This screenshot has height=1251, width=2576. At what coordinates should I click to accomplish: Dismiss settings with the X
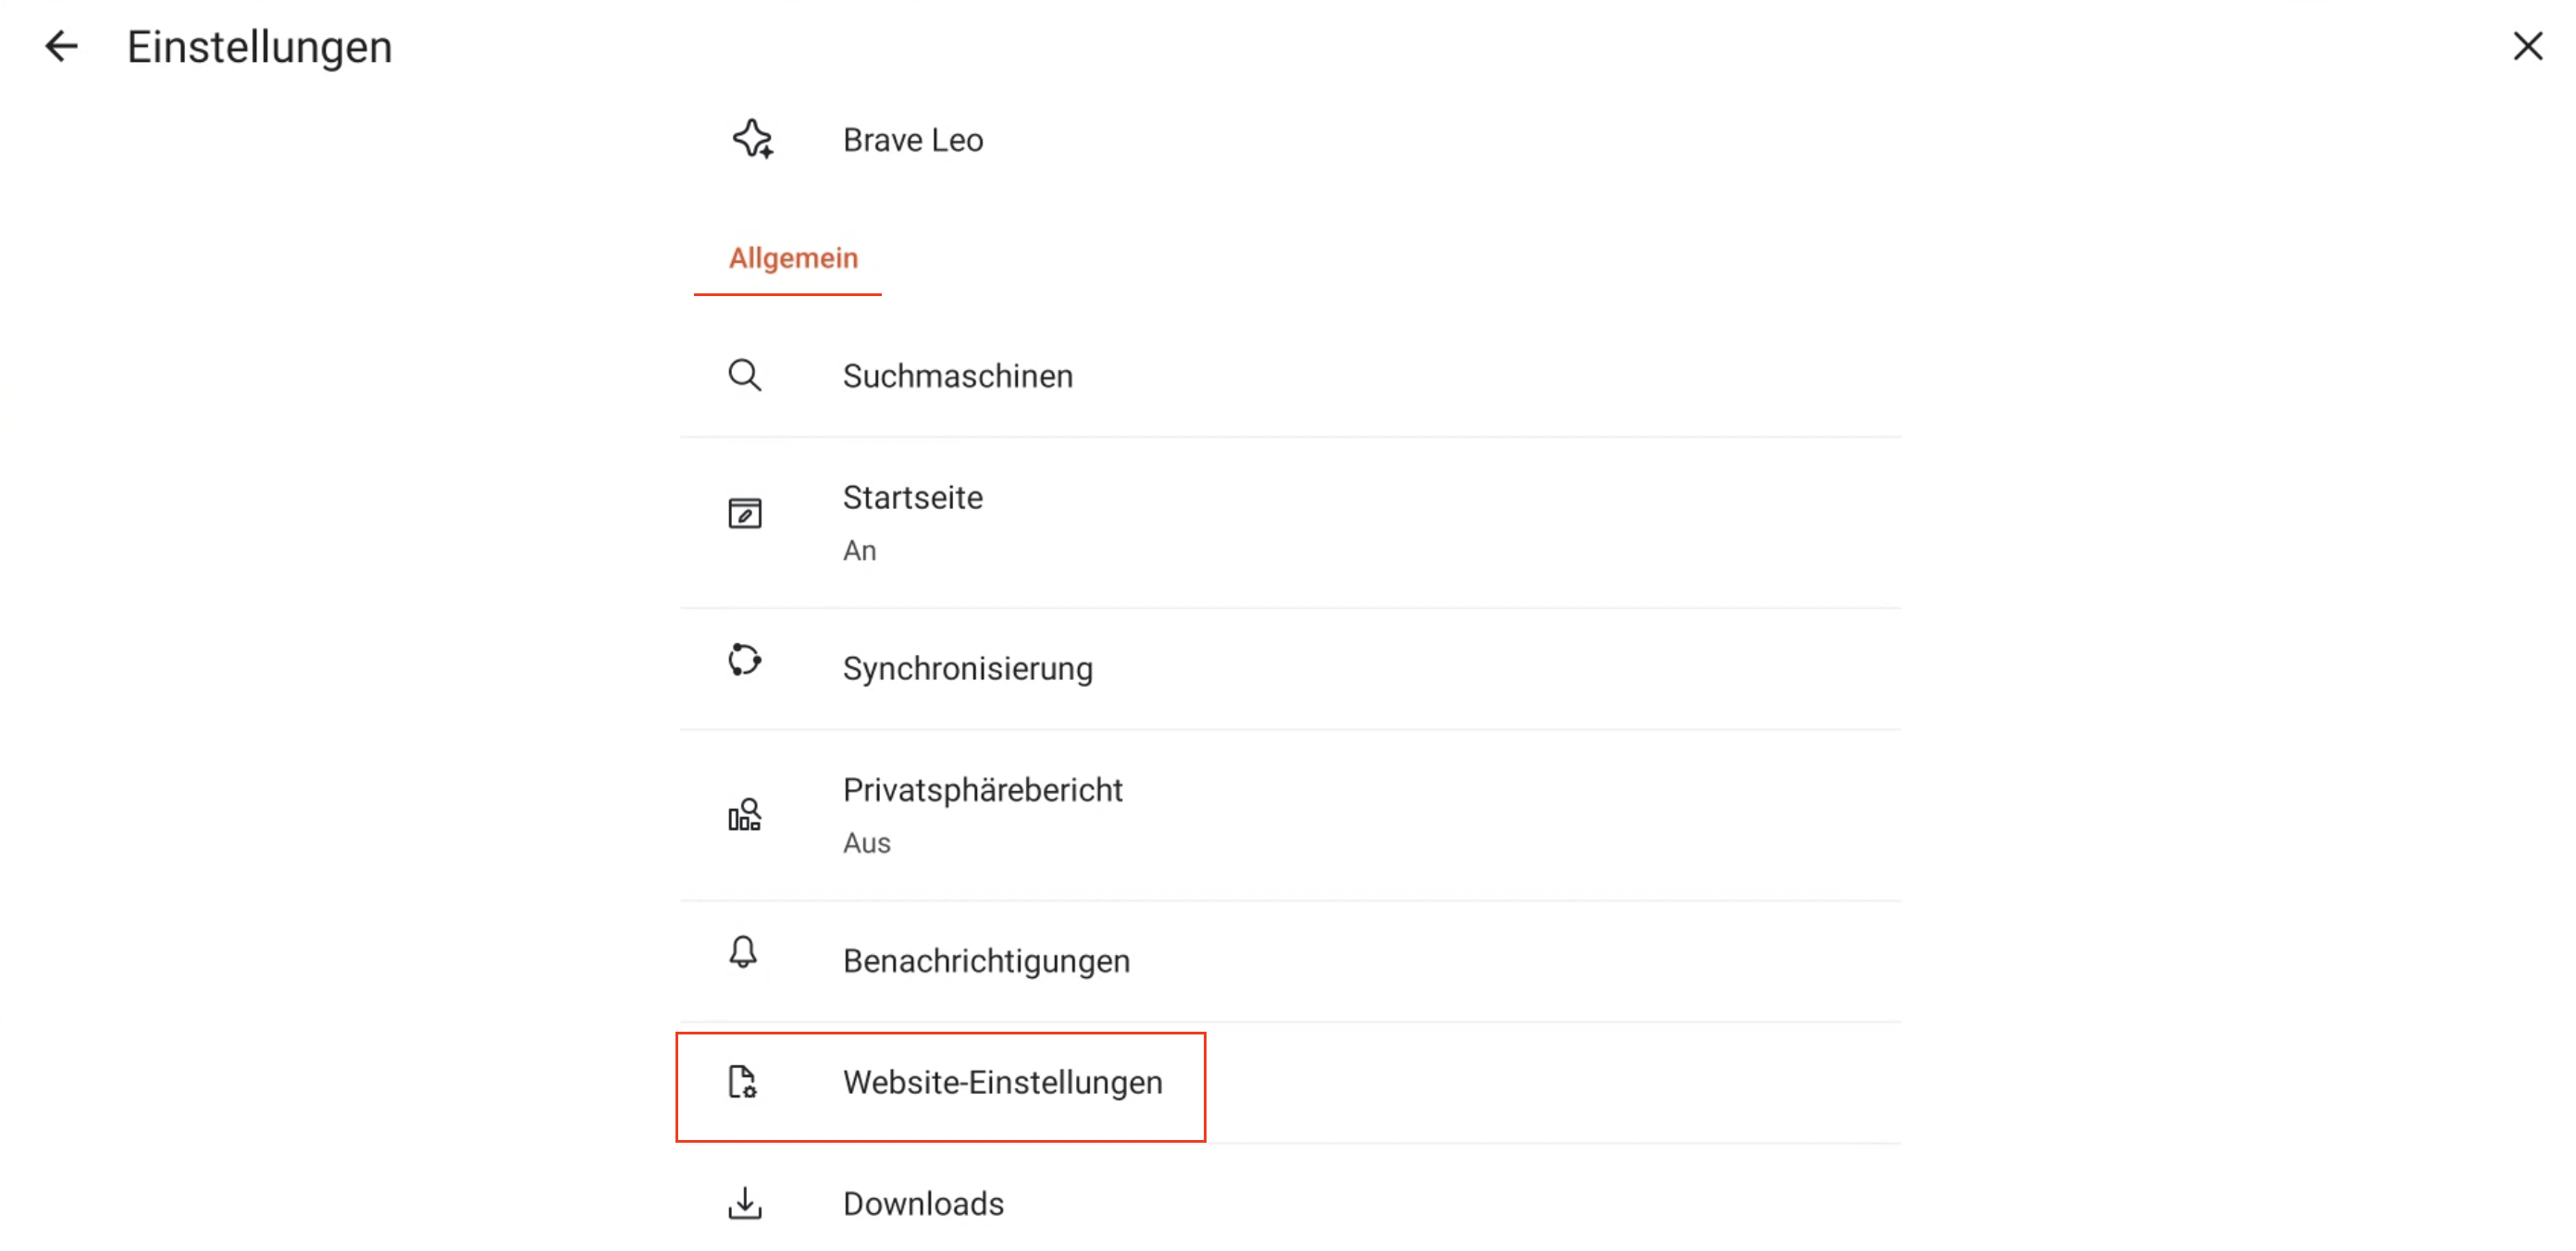point(2529,46)
